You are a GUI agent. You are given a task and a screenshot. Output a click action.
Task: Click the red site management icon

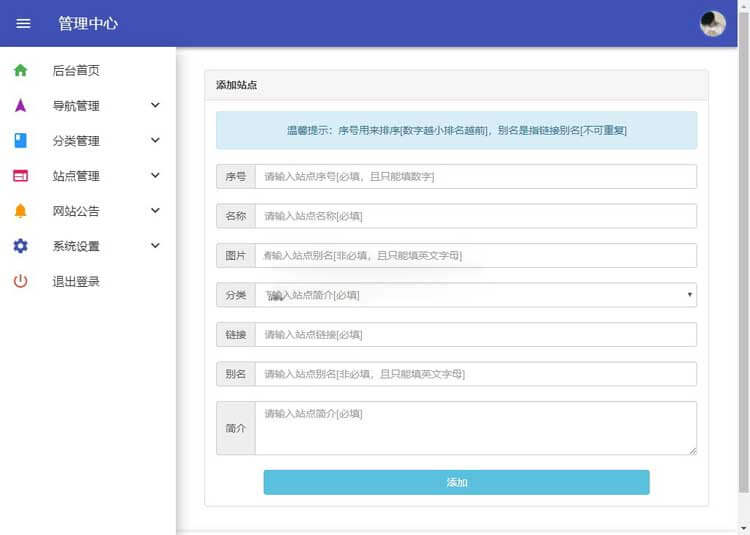pos(20,176)
